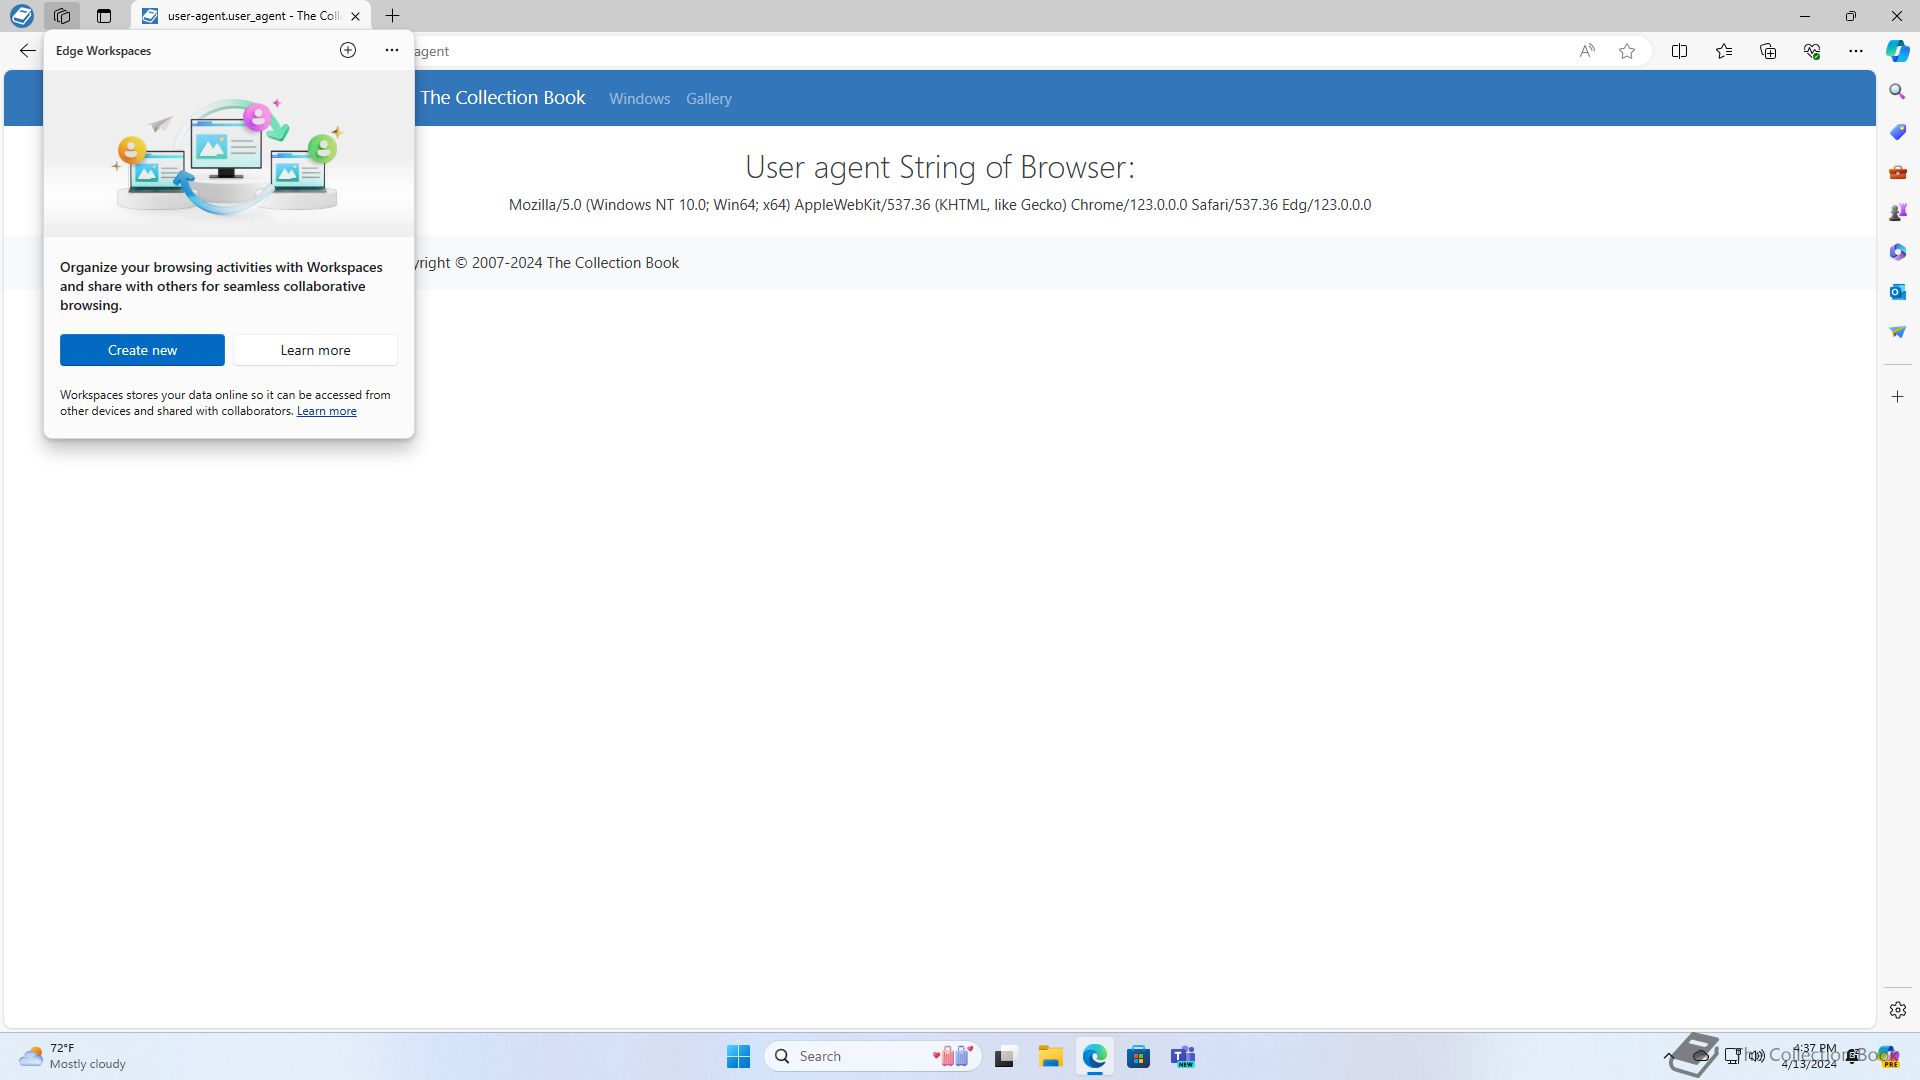Select the user agent string text
Viewport: 1920px width, 1080px height.
point(940,205)
